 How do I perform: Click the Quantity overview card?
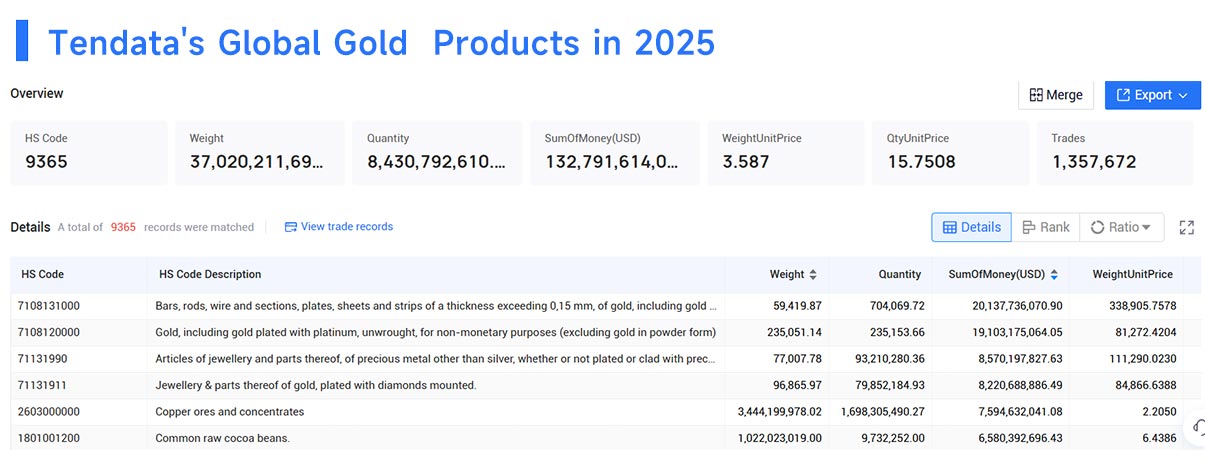(x=437, y=153)
